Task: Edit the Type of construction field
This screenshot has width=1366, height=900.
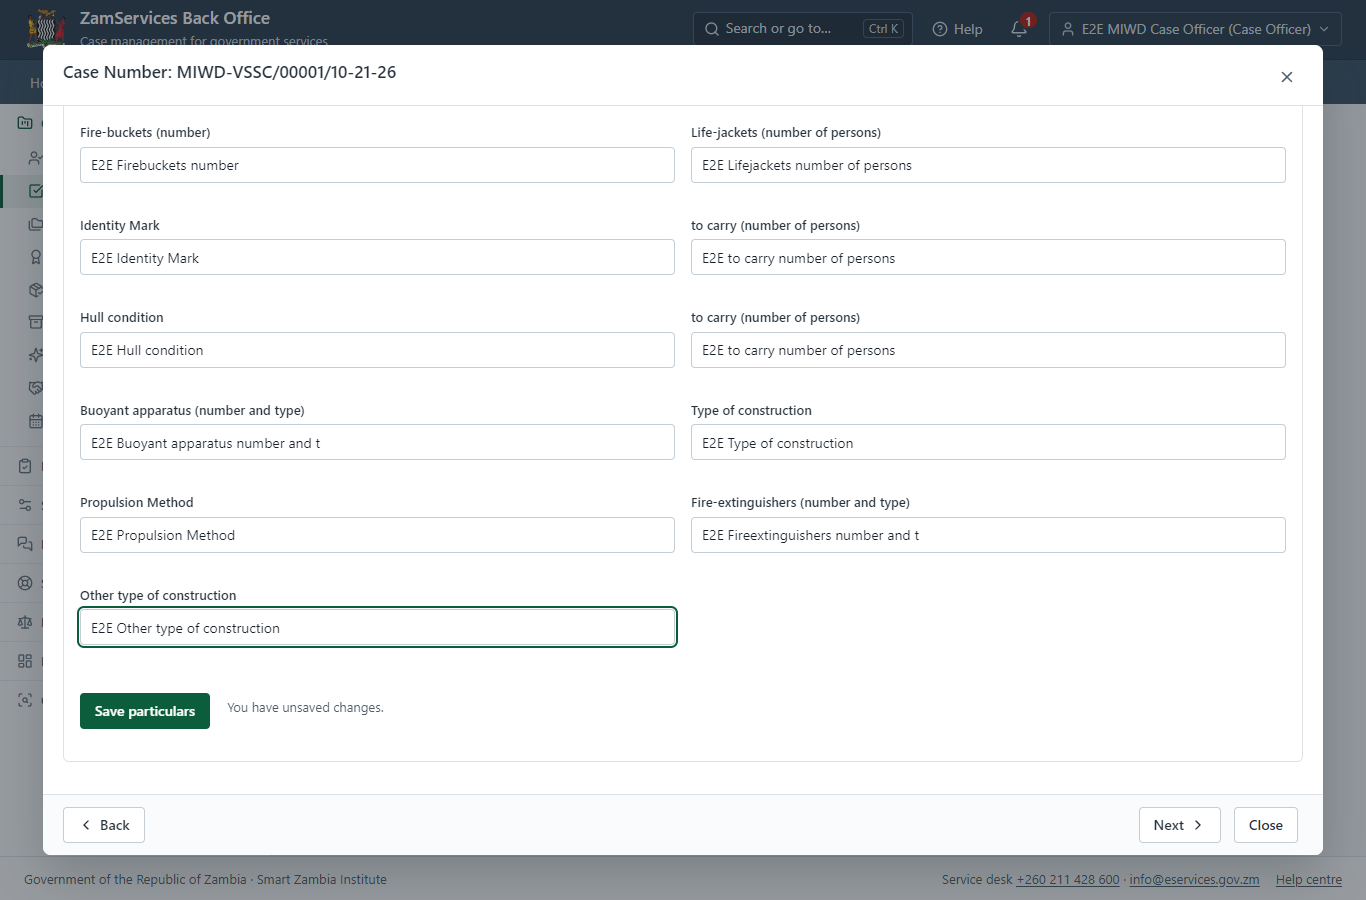Action: coord(988,443)
